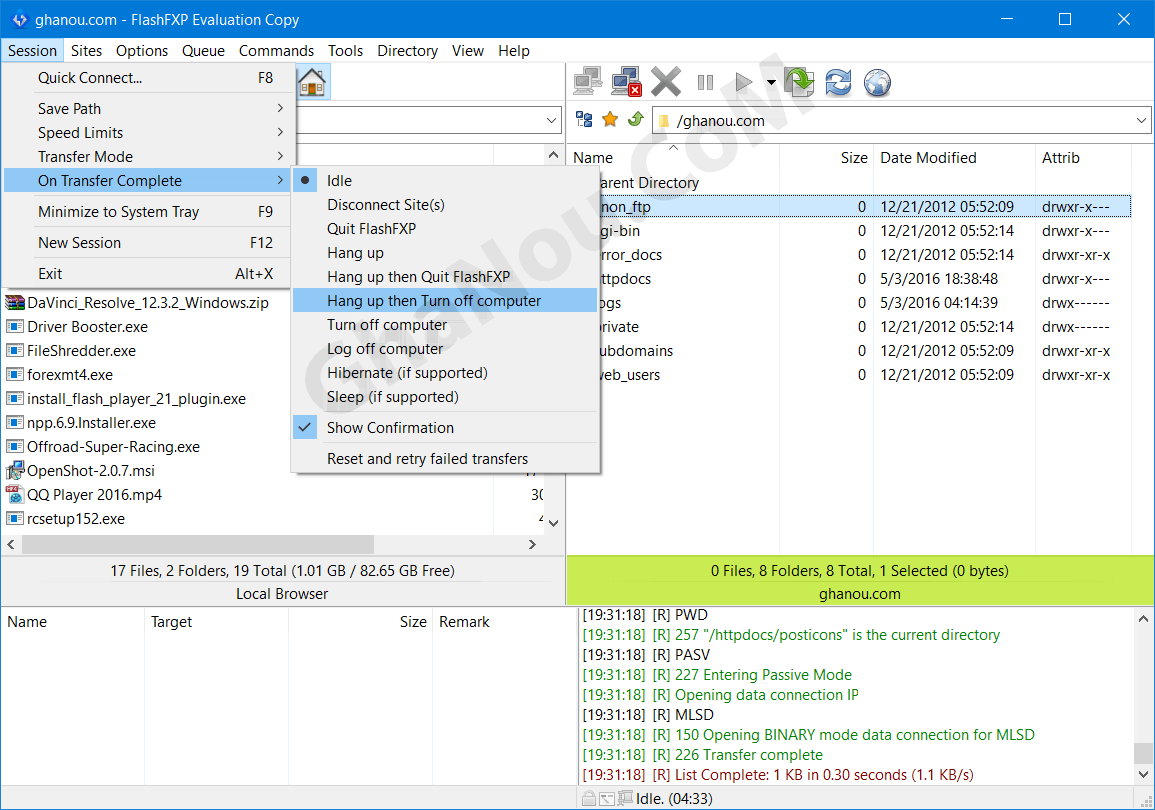The width and height of the screenshot is (1155, 810).
Task: Click the OpenShot-2.0.7.msi installer icon
Action: [x=15, y=471]
